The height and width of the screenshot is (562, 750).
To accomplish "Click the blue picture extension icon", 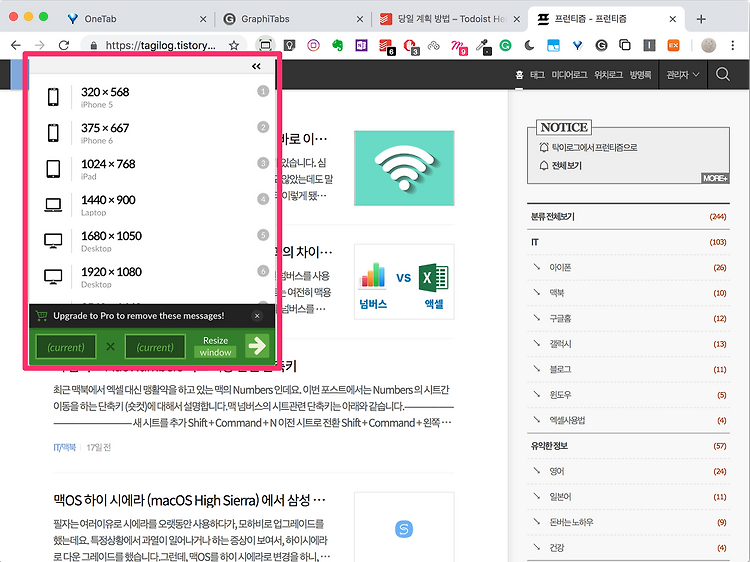I will pyautogui.click(x=553, y=45).
